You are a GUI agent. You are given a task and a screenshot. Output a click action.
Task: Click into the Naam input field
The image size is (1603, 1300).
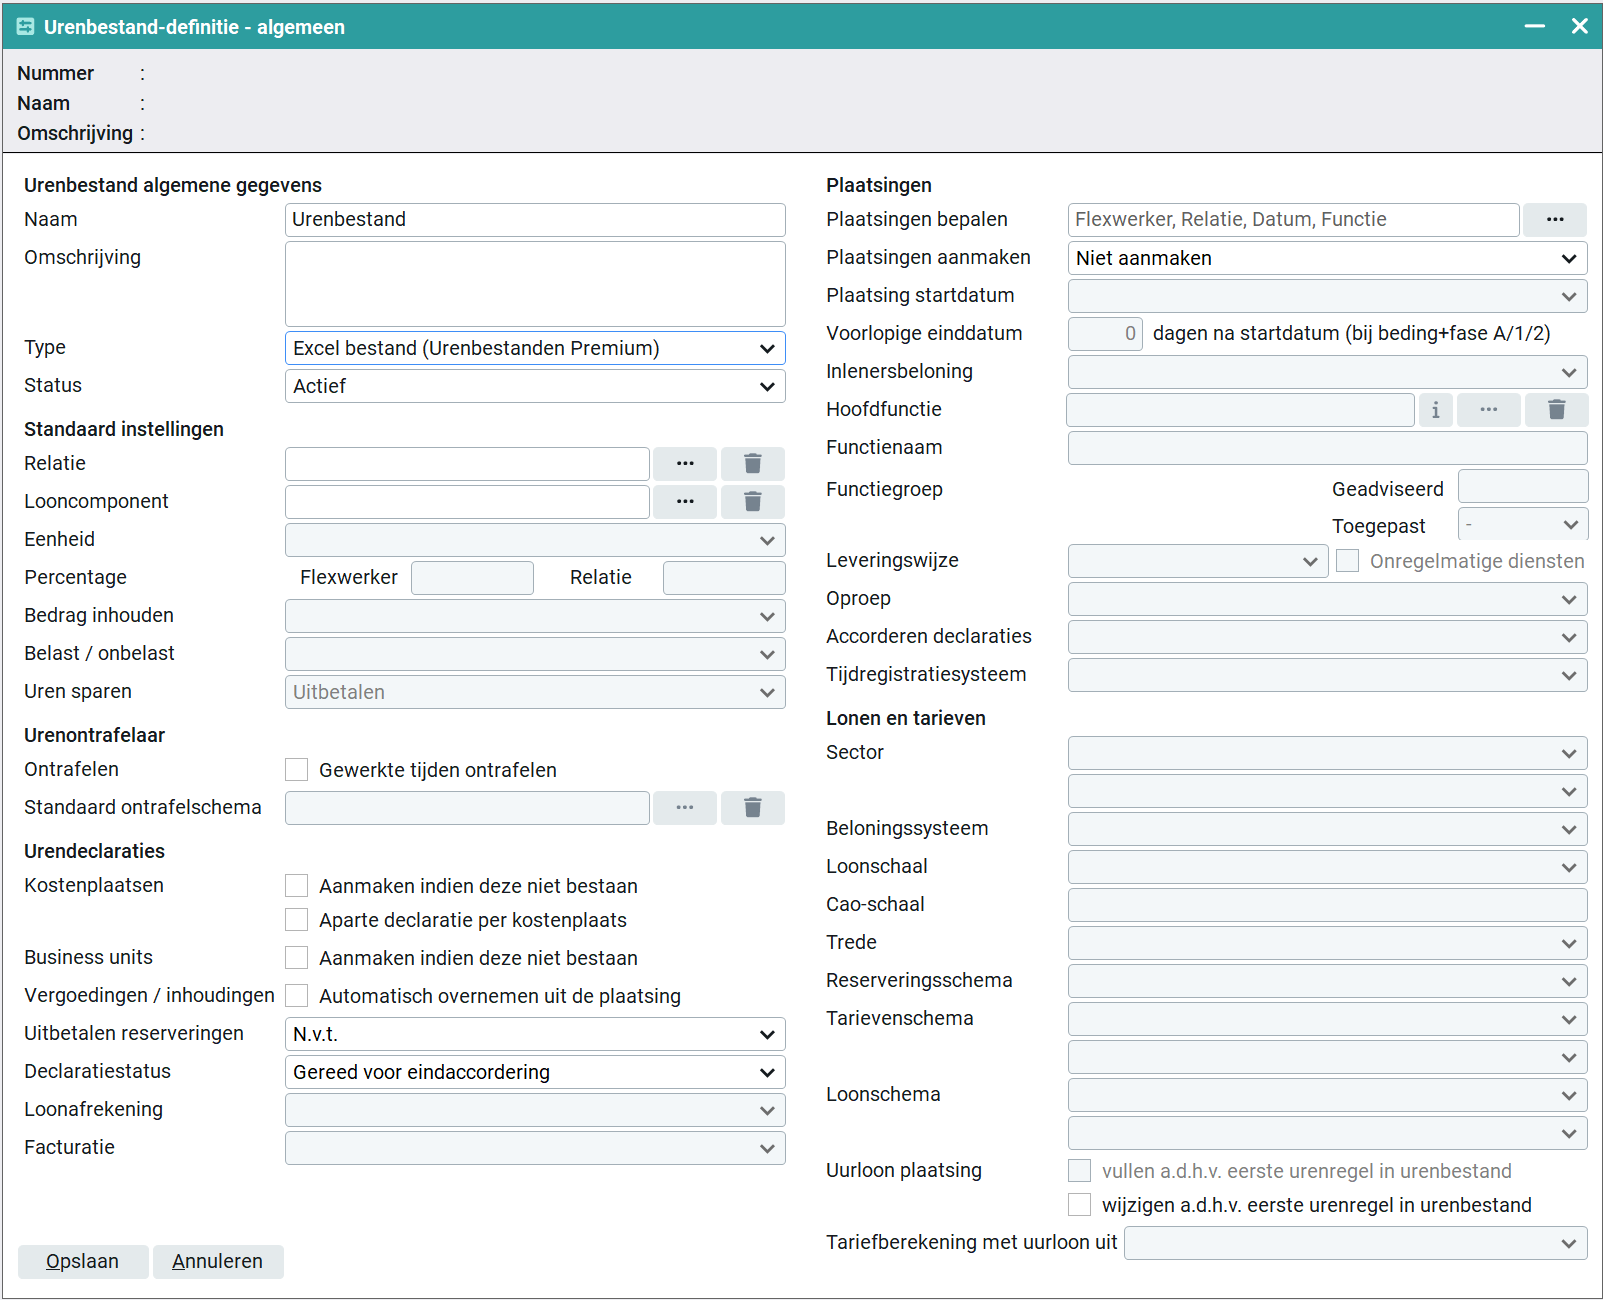[535, 220]
